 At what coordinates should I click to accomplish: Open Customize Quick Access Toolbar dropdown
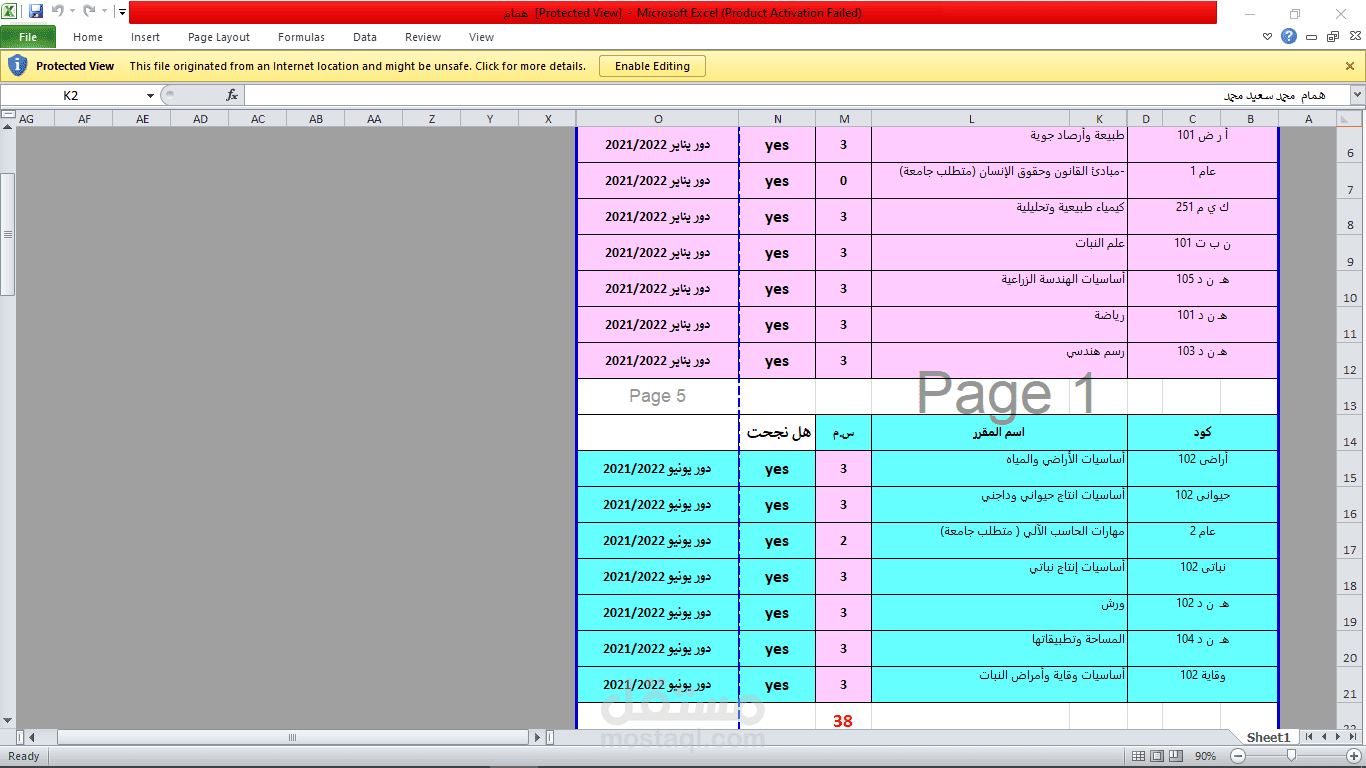click(122, 13)
